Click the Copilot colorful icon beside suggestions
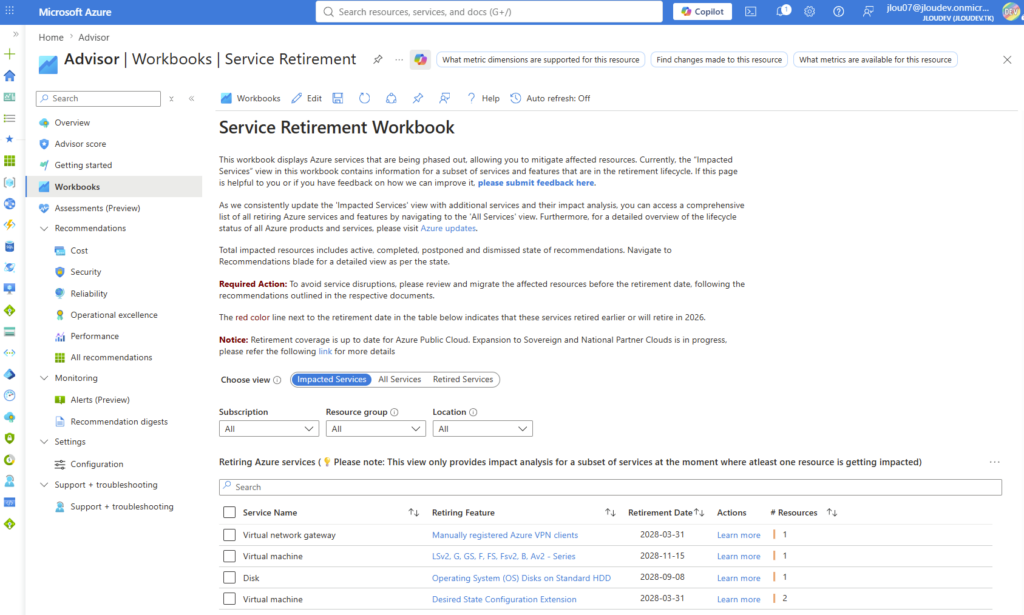Image resolution: width=1024 pixels, height=615 pixels. [420, 59]
